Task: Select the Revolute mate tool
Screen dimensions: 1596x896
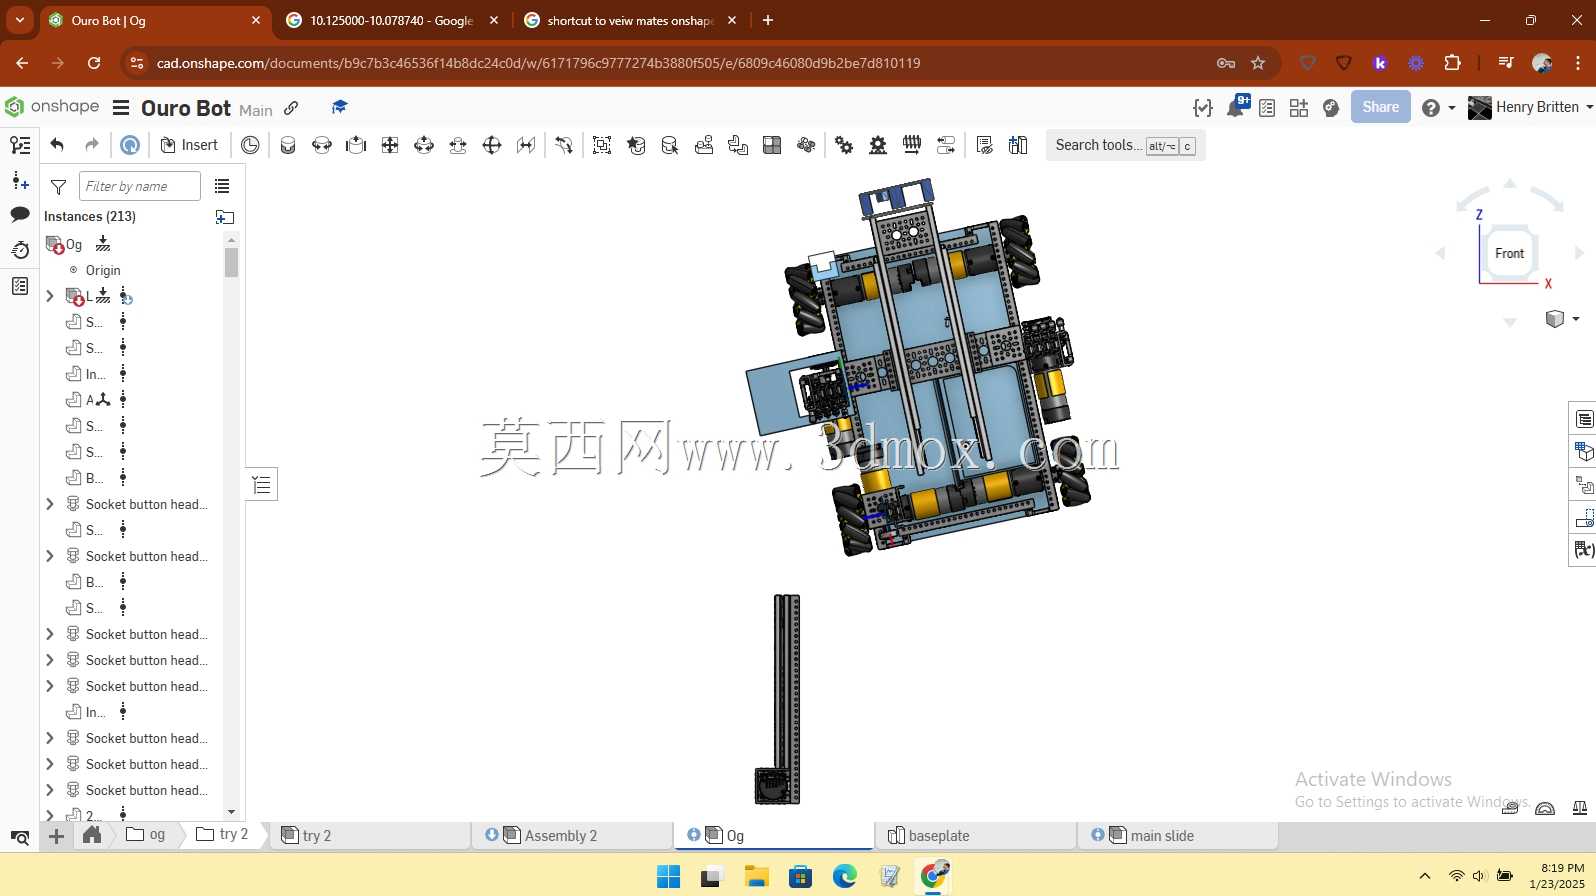Action: tap(322, 145)
